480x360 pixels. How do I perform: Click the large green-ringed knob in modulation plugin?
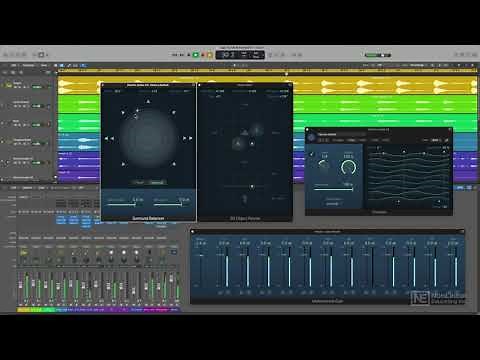coord(348,167)
